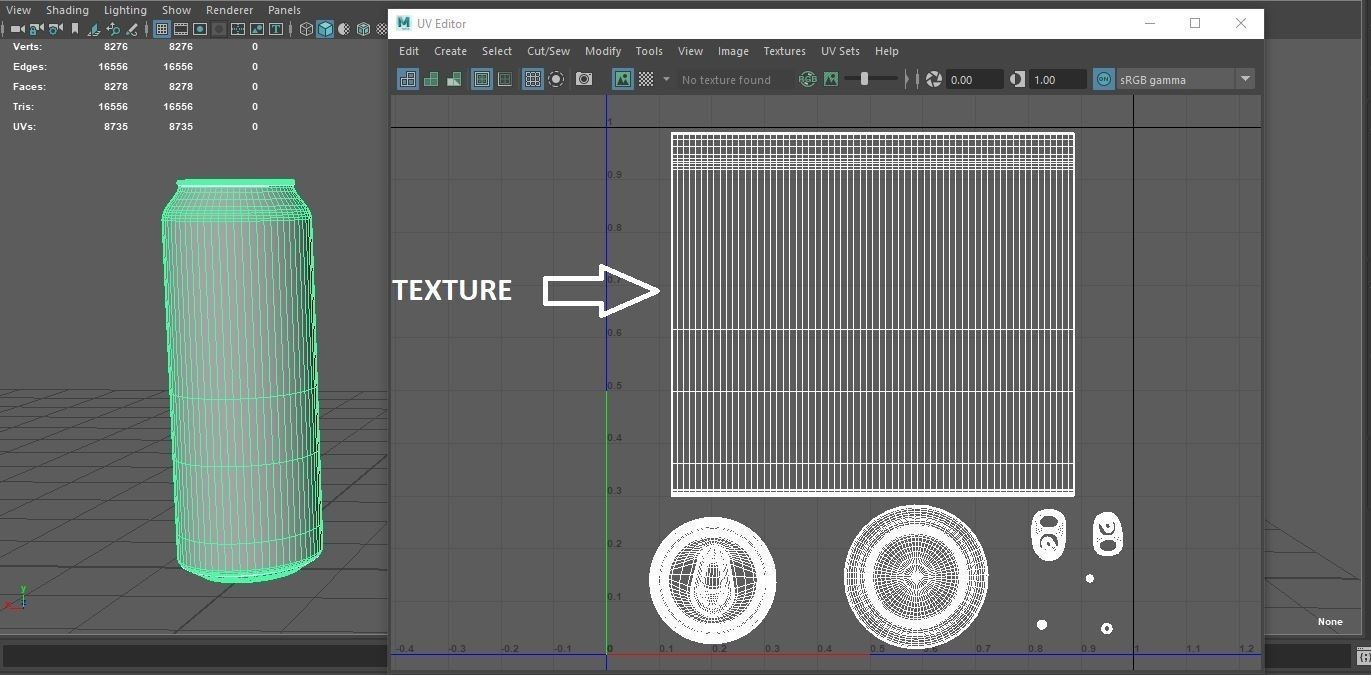The image size is (1371, 675).
Task: Click the exposure value field 0.00
Action: point(974,79)
